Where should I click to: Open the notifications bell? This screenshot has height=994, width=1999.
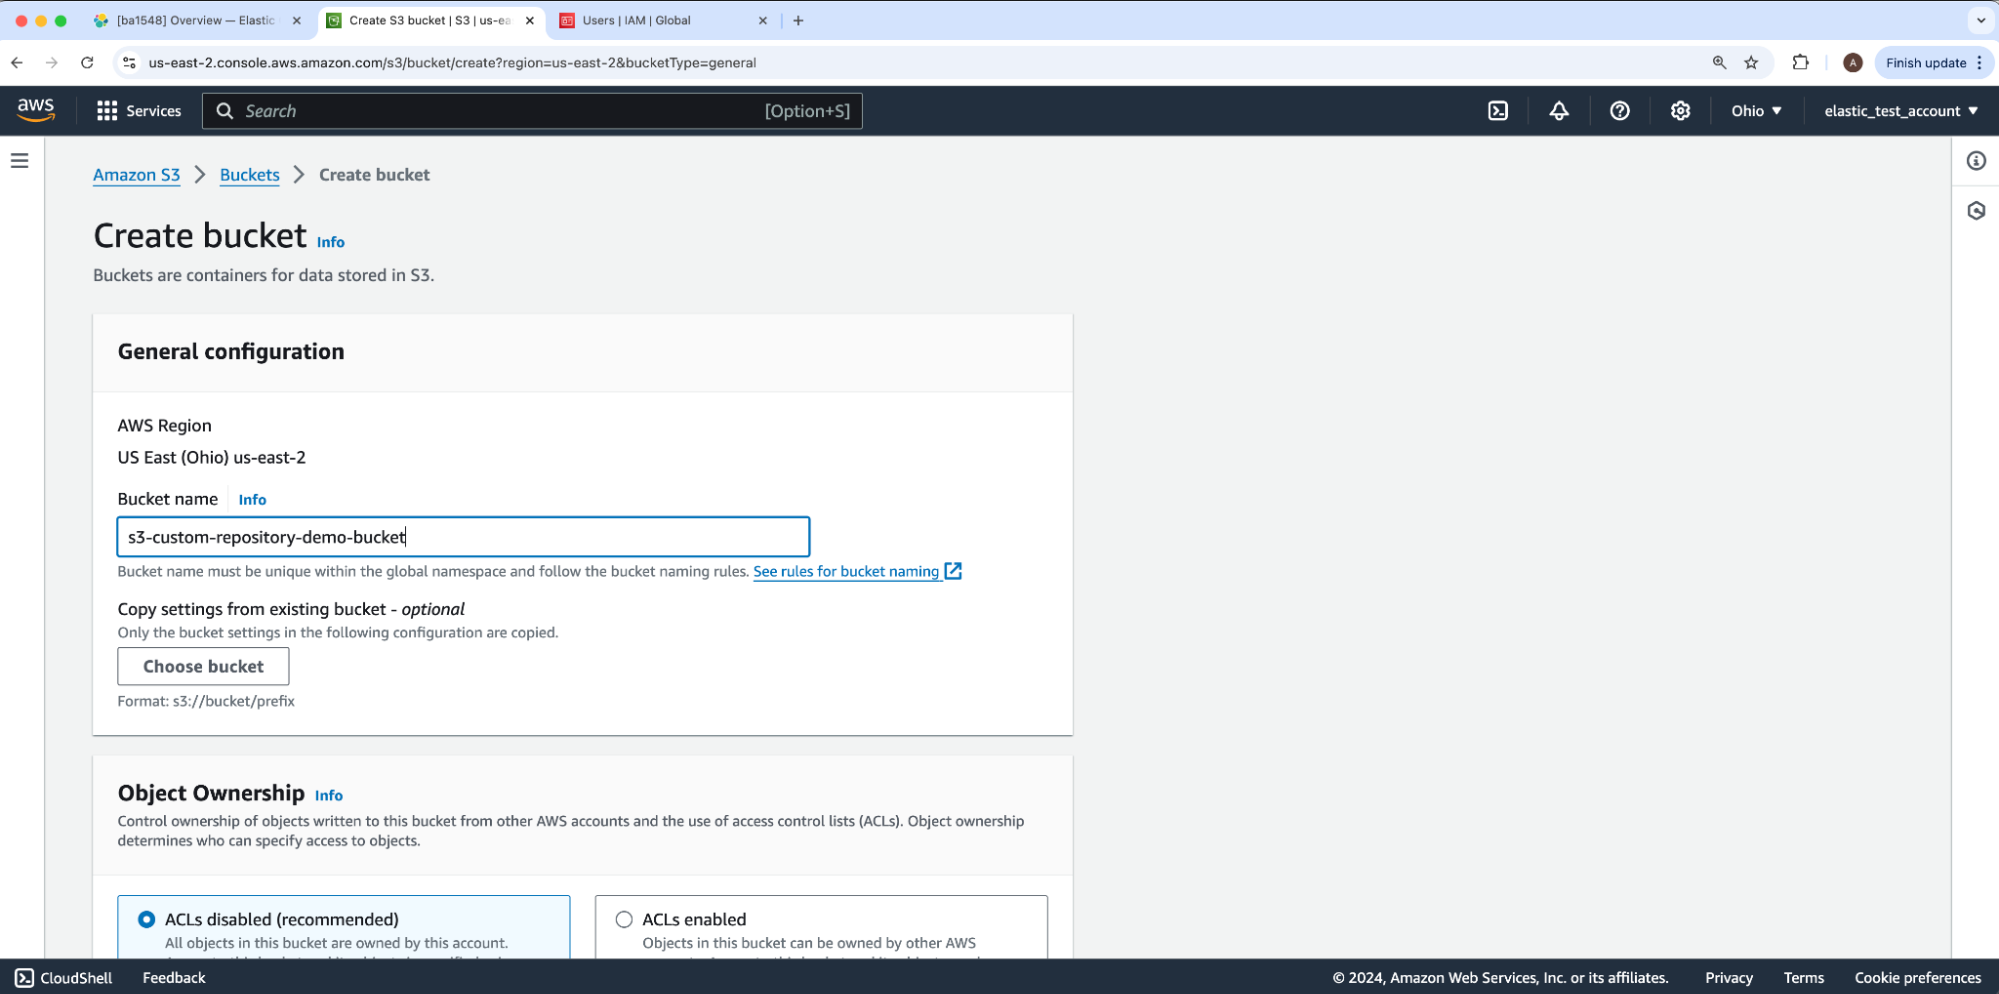(1558, 111)
